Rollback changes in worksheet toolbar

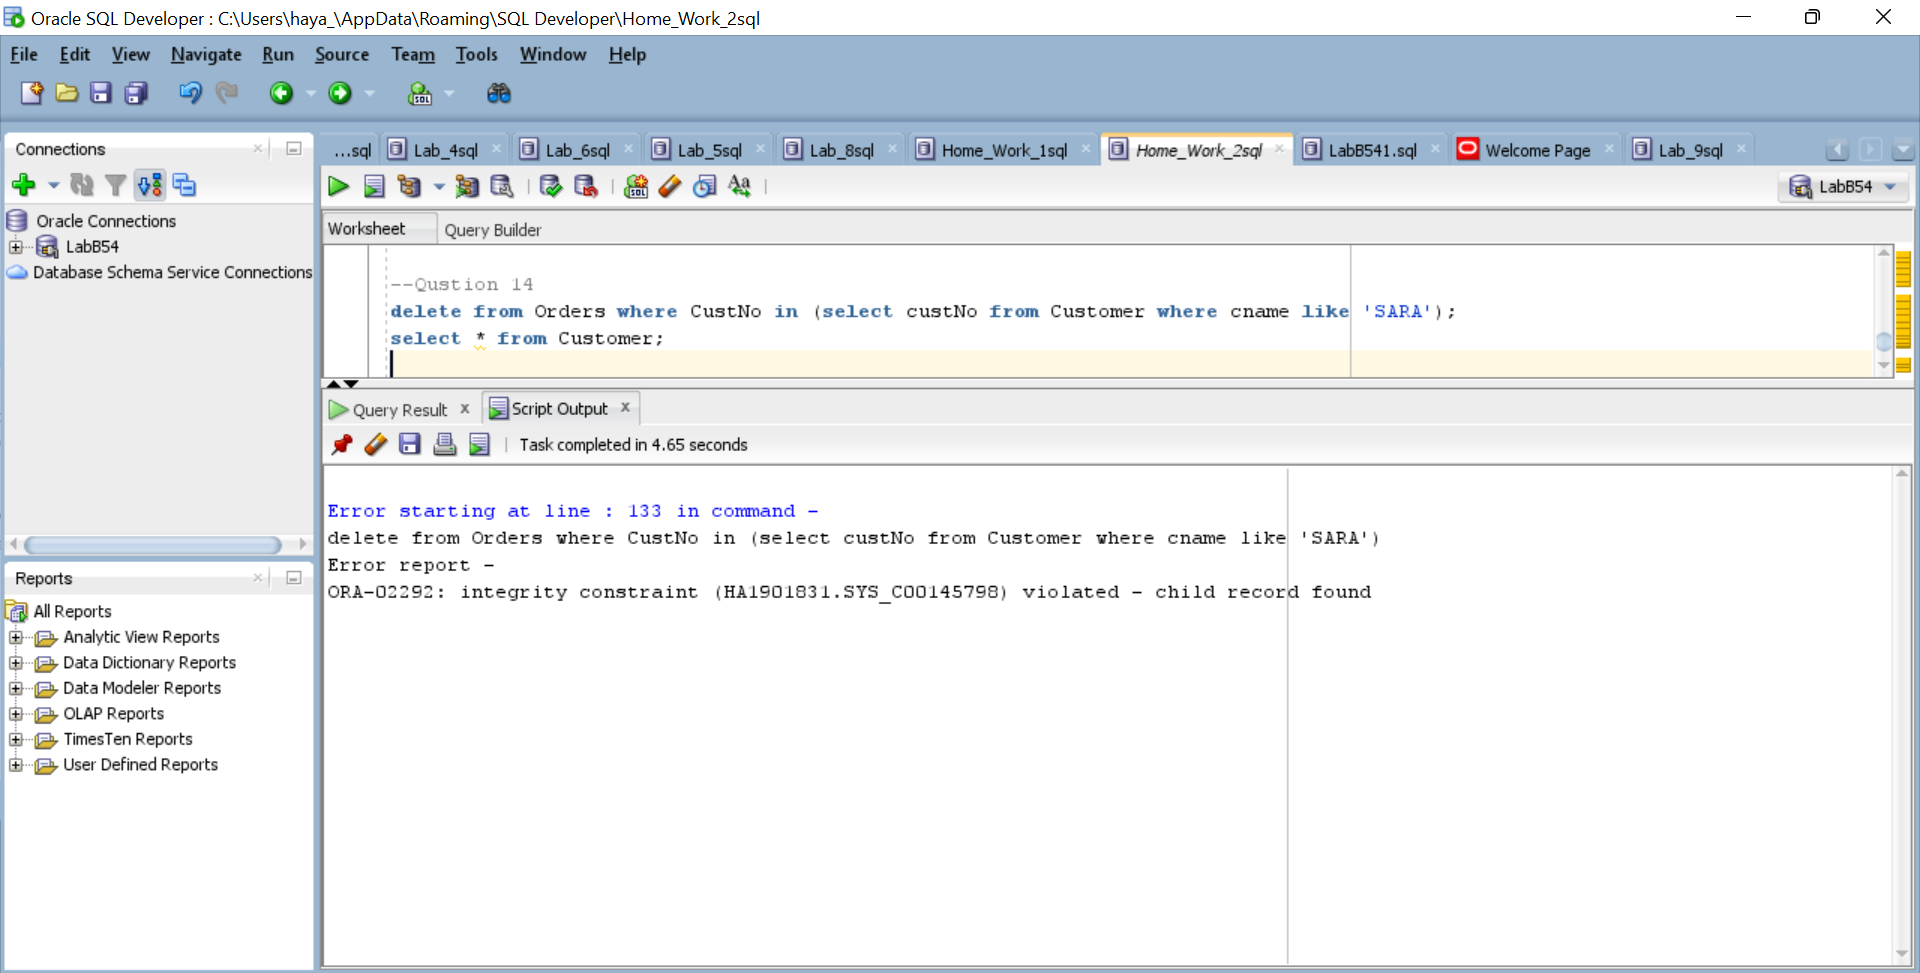click(x=586, y=186)
